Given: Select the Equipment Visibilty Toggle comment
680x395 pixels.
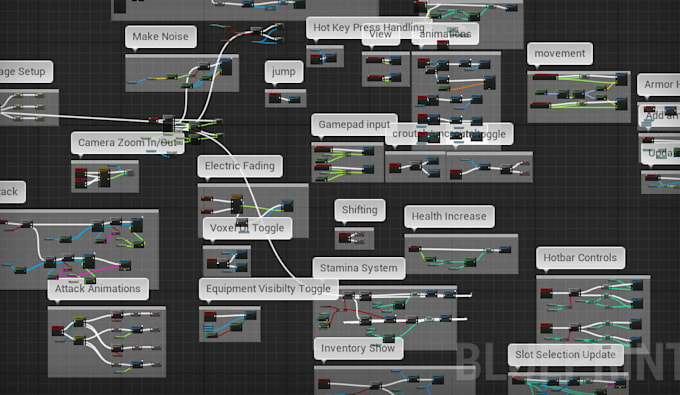Looking at the screenshot, I should 268,289.
